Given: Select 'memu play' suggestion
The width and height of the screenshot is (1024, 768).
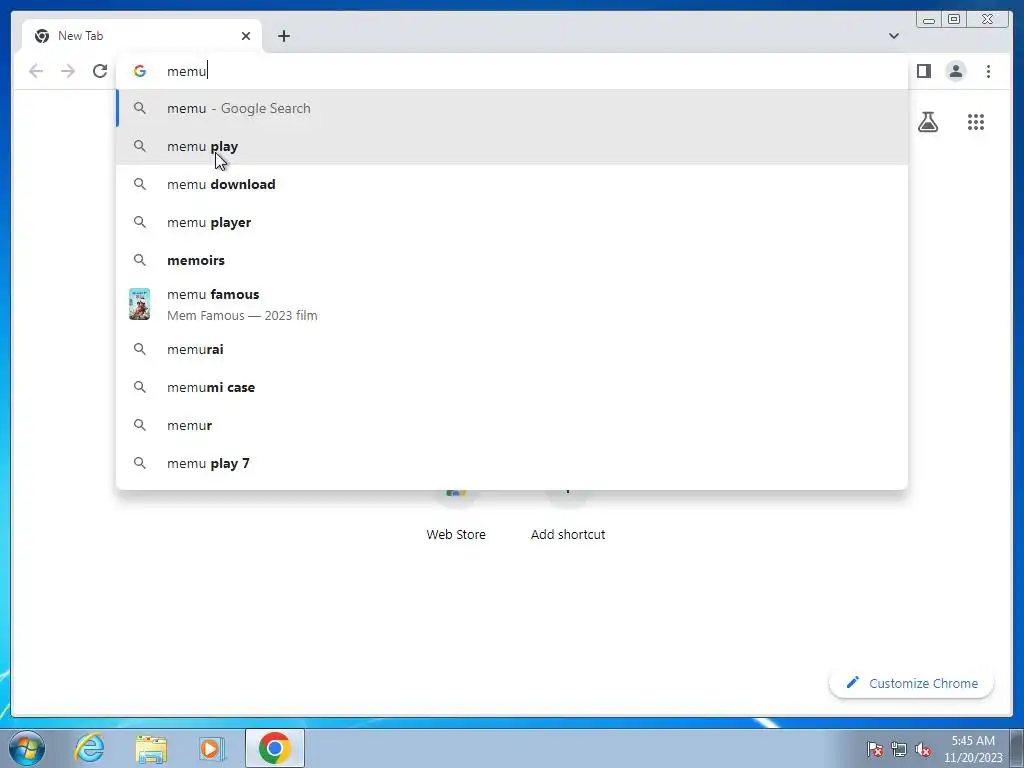Looking at the screenshot, I should [x=512, y=146].
